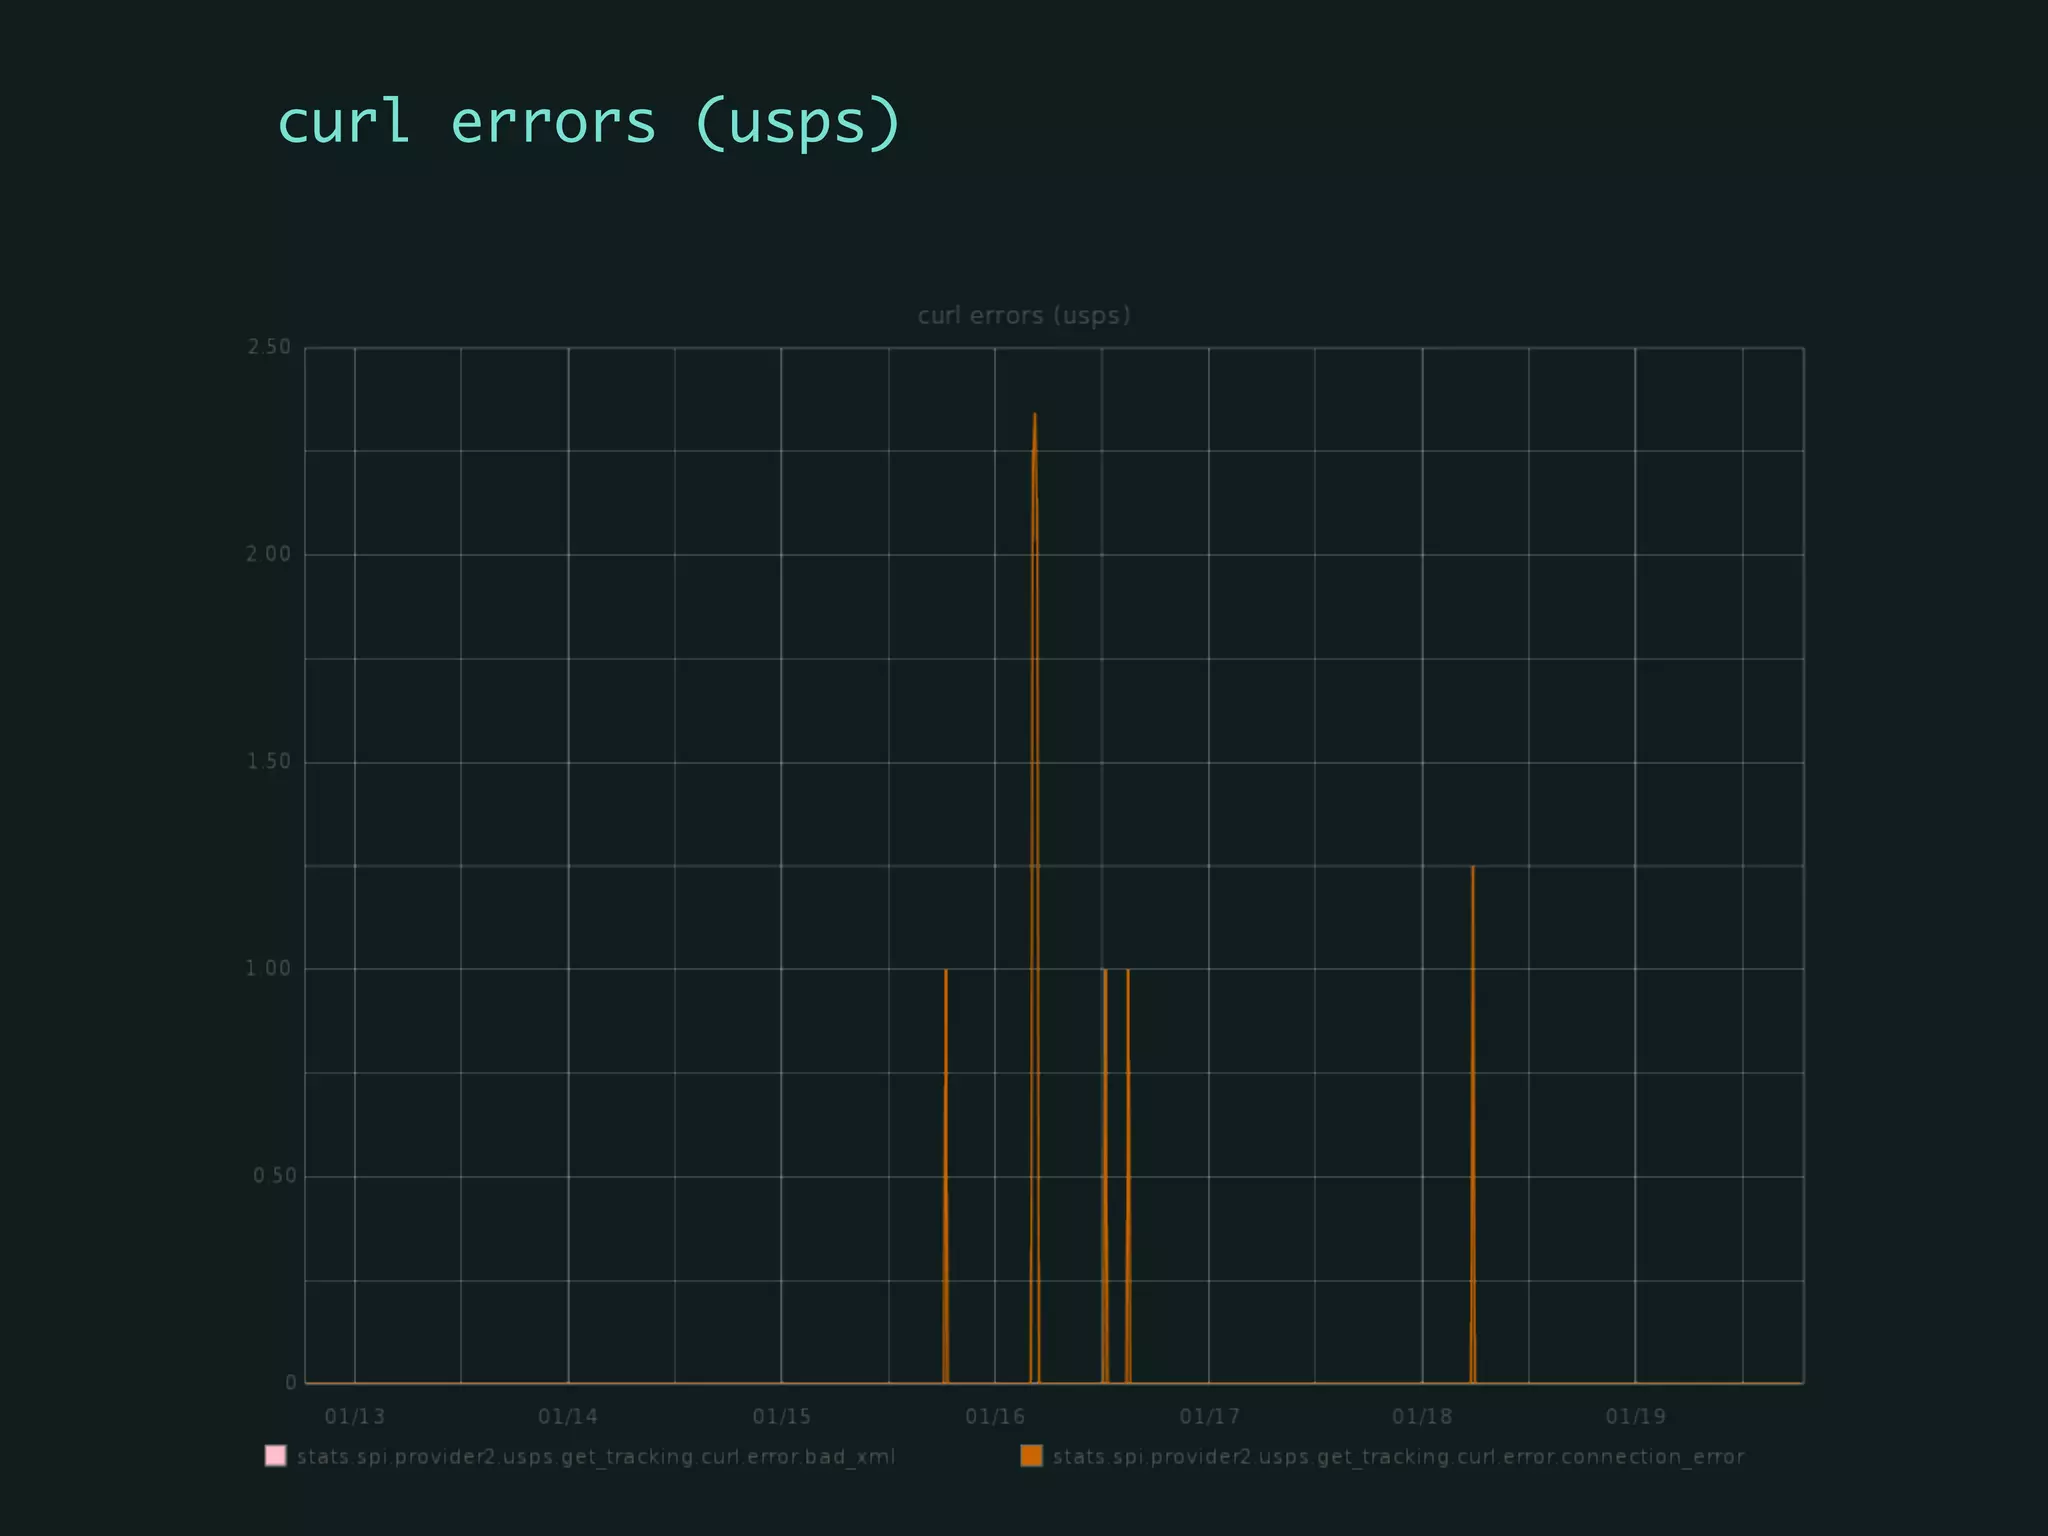
Task: Click the orange spike just before 01/16
Action: coord(946,1176)
